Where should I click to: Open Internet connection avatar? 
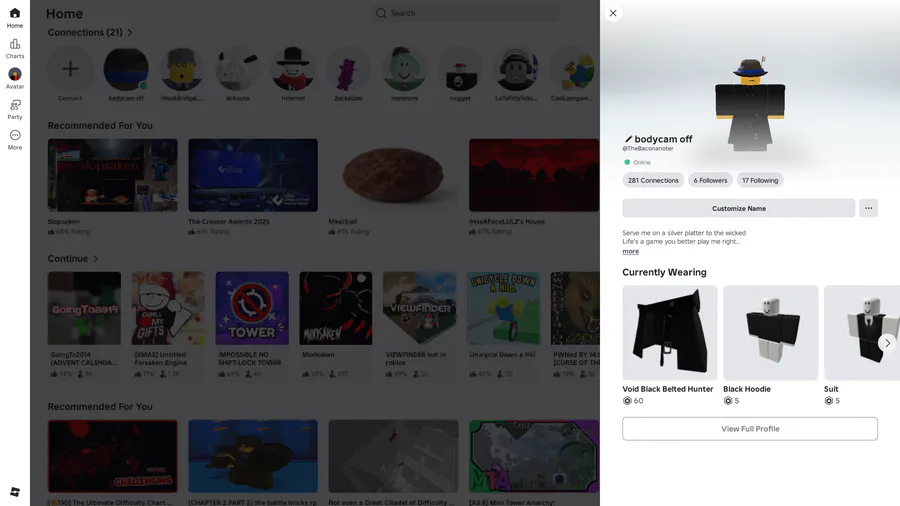(x=293, y=69)
